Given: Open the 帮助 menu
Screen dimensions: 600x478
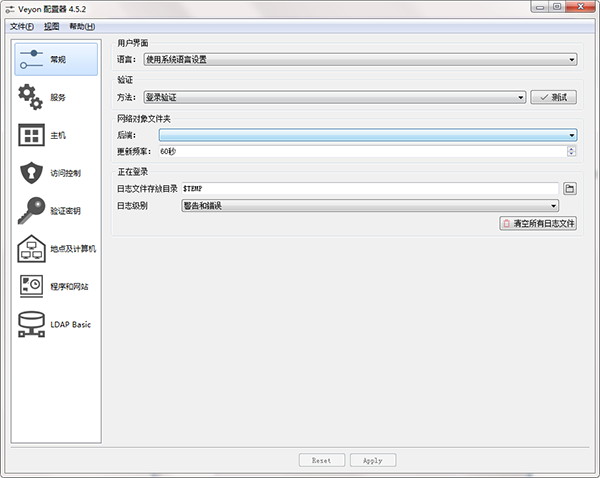Looking at the screenshot, I should pyautogui.click(x=83, y=26).
